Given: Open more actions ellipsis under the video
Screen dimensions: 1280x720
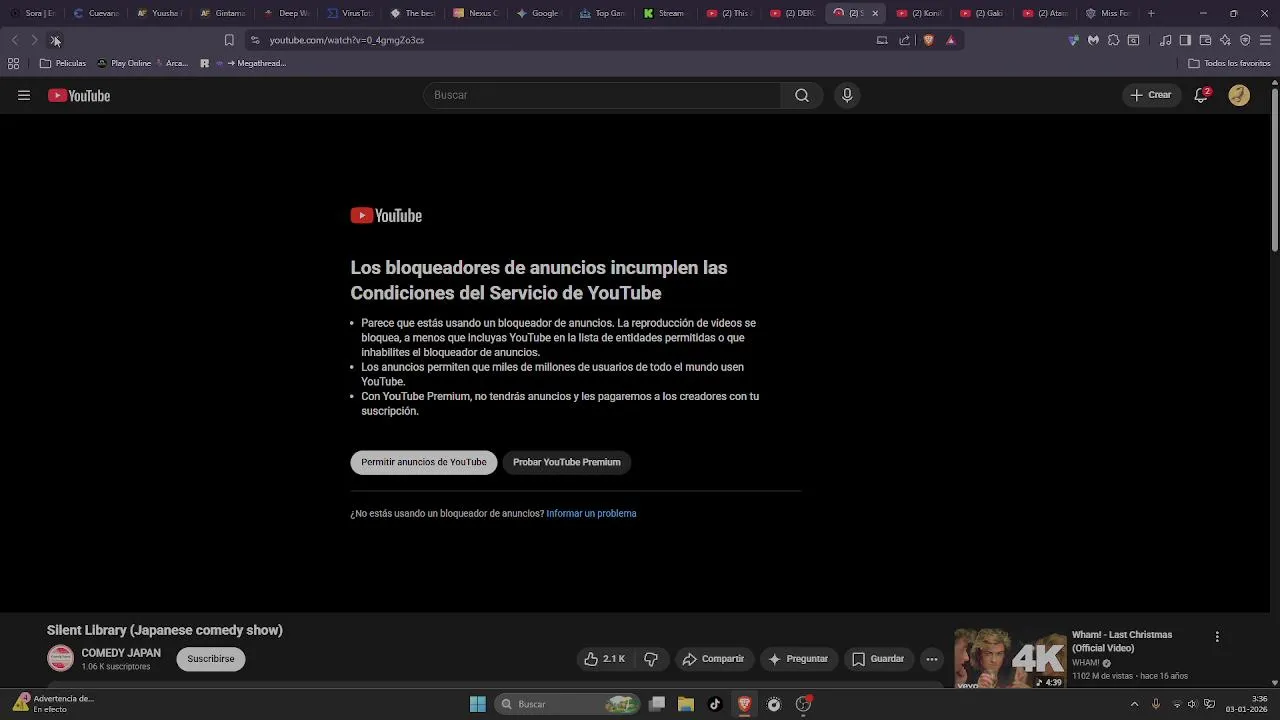Looking at the screenshot, I should point(932,659).
